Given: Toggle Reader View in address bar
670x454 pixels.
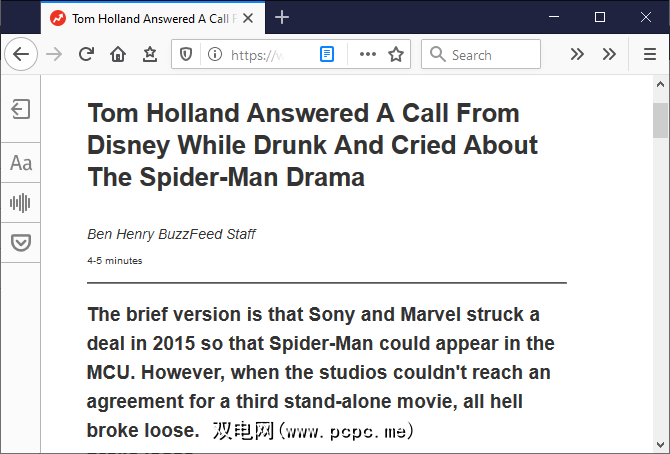Looking at the screenshot, I should coord(327,55).
